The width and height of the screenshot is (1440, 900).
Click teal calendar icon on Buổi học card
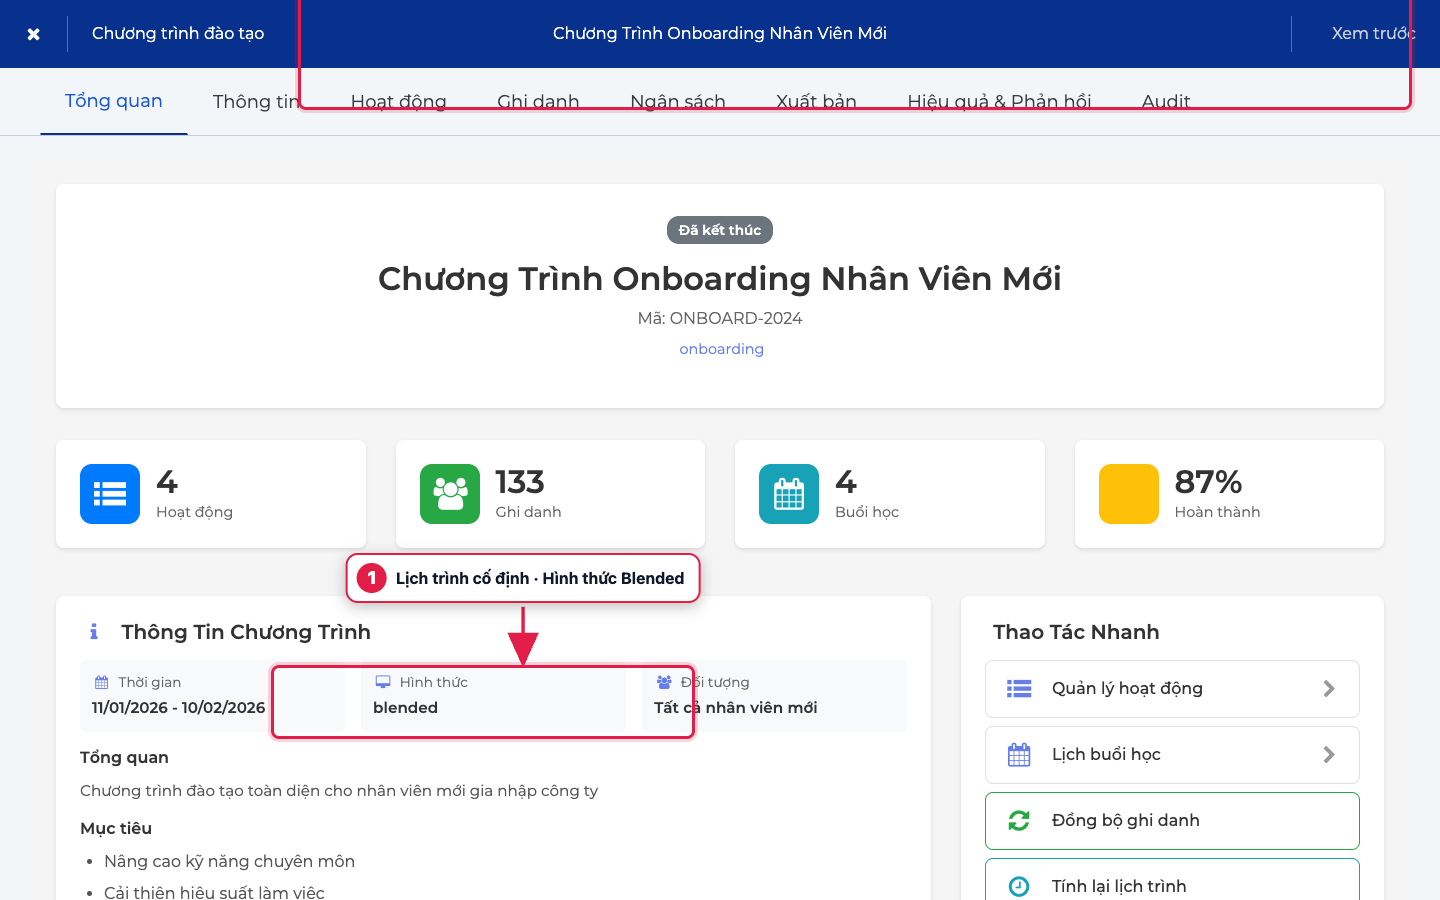[x=789, y=494]
